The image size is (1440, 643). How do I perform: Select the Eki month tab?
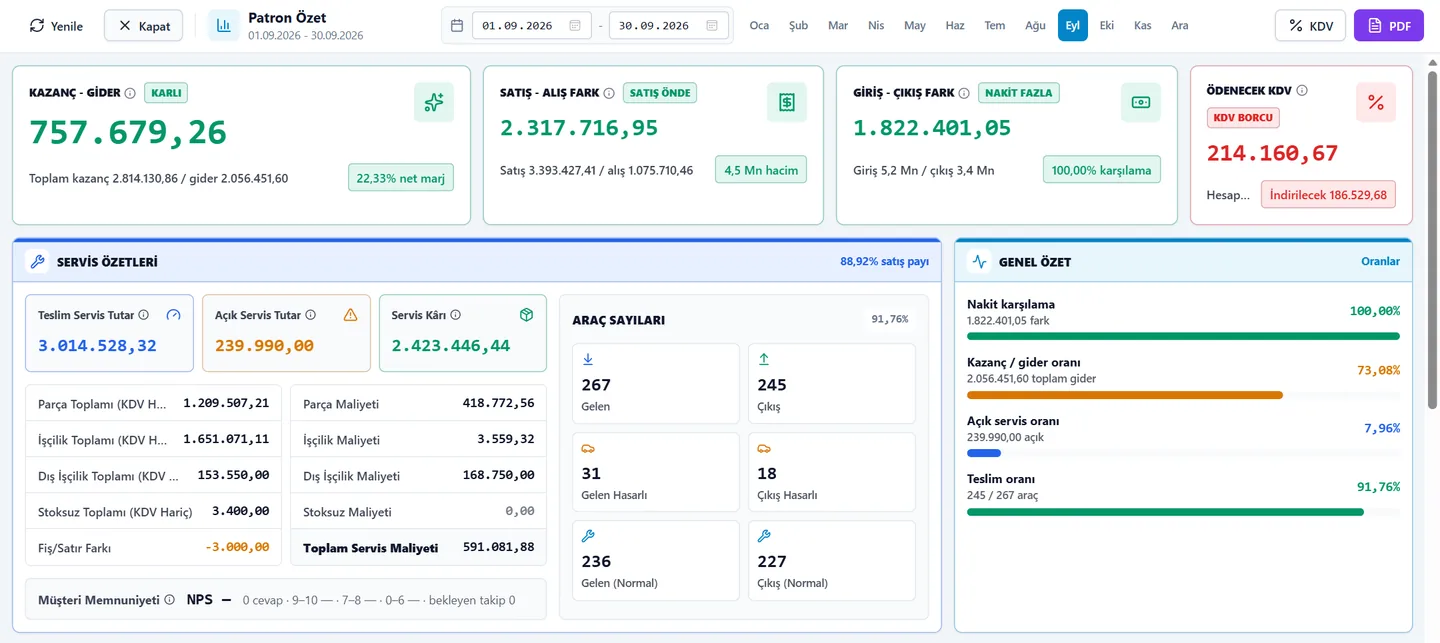[x=1107, y=26]
